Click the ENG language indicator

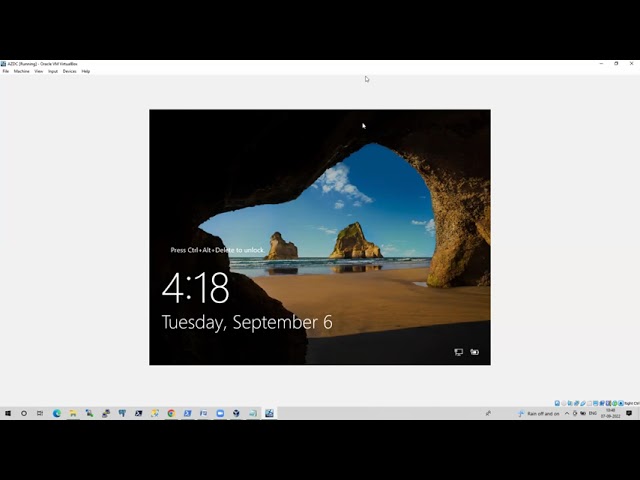coord(593,413)
